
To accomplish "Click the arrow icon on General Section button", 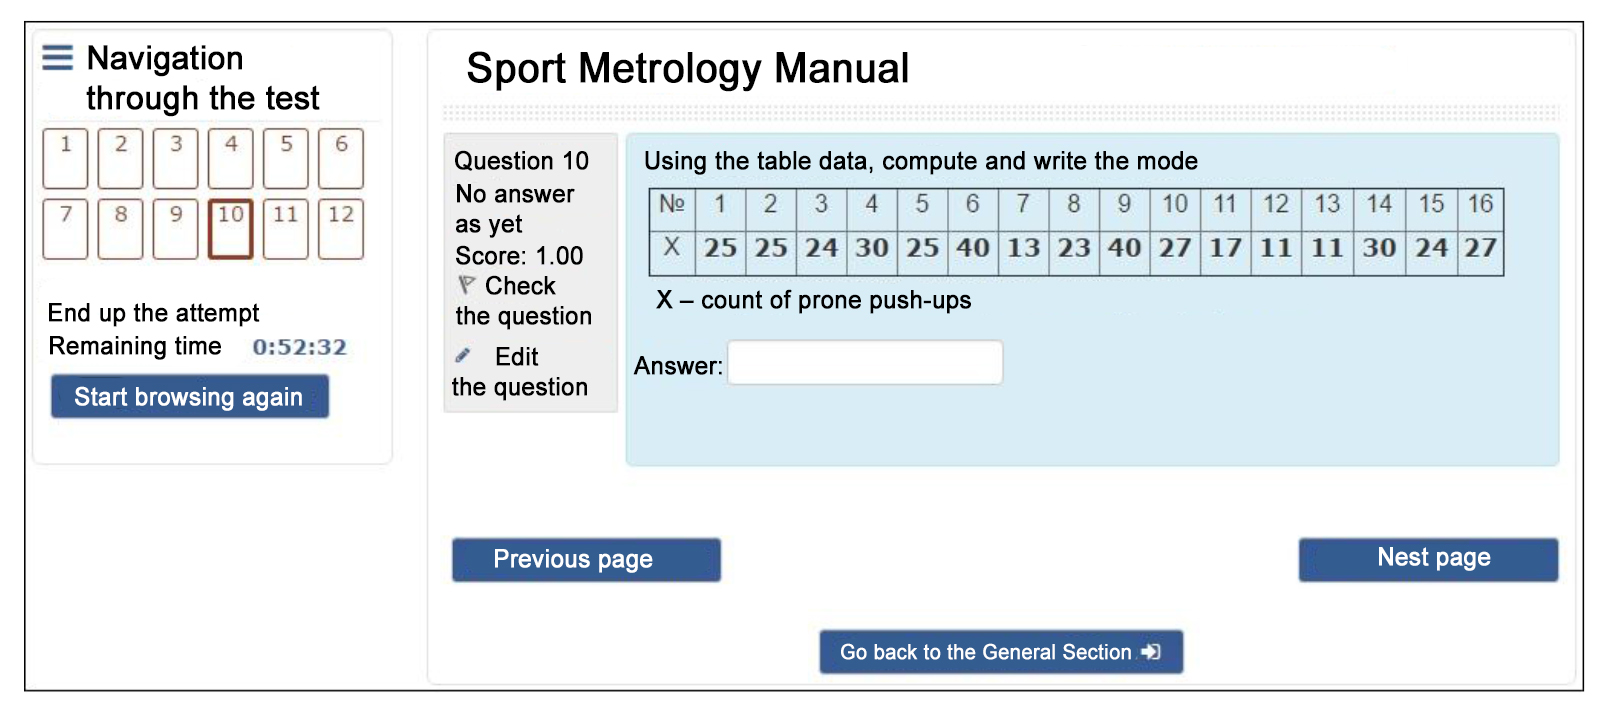I will [1151, 652].
